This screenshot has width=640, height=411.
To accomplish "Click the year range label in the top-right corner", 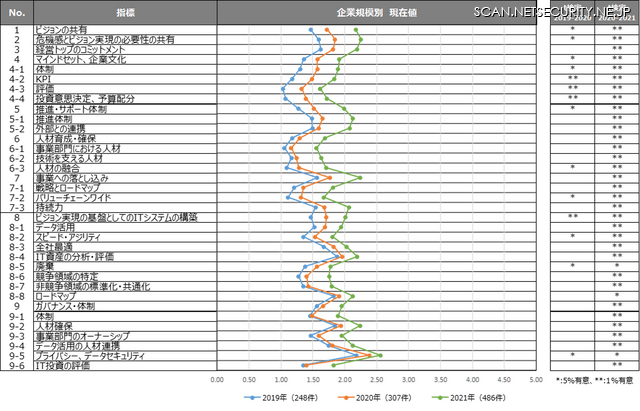I will click(x=594, y=19).
